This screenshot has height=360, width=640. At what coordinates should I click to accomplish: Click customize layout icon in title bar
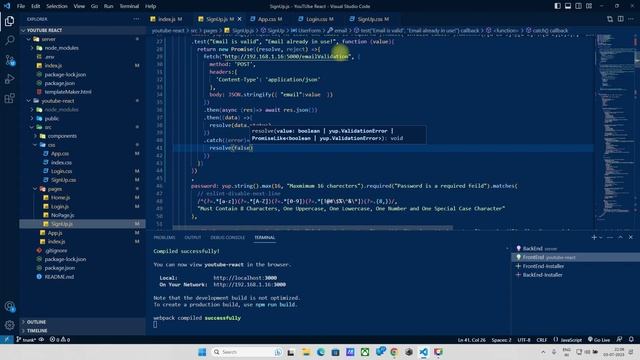point(589,6)
